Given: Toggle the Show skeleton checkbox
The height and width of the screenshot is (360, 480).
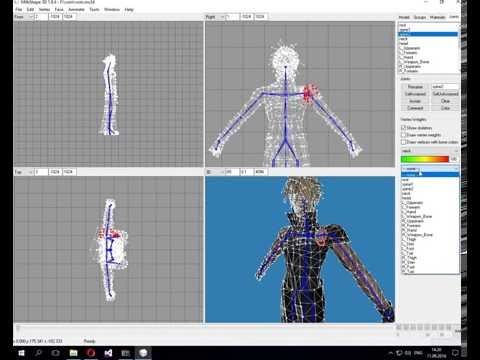Looking at the screenshot, I should (403, 128).
